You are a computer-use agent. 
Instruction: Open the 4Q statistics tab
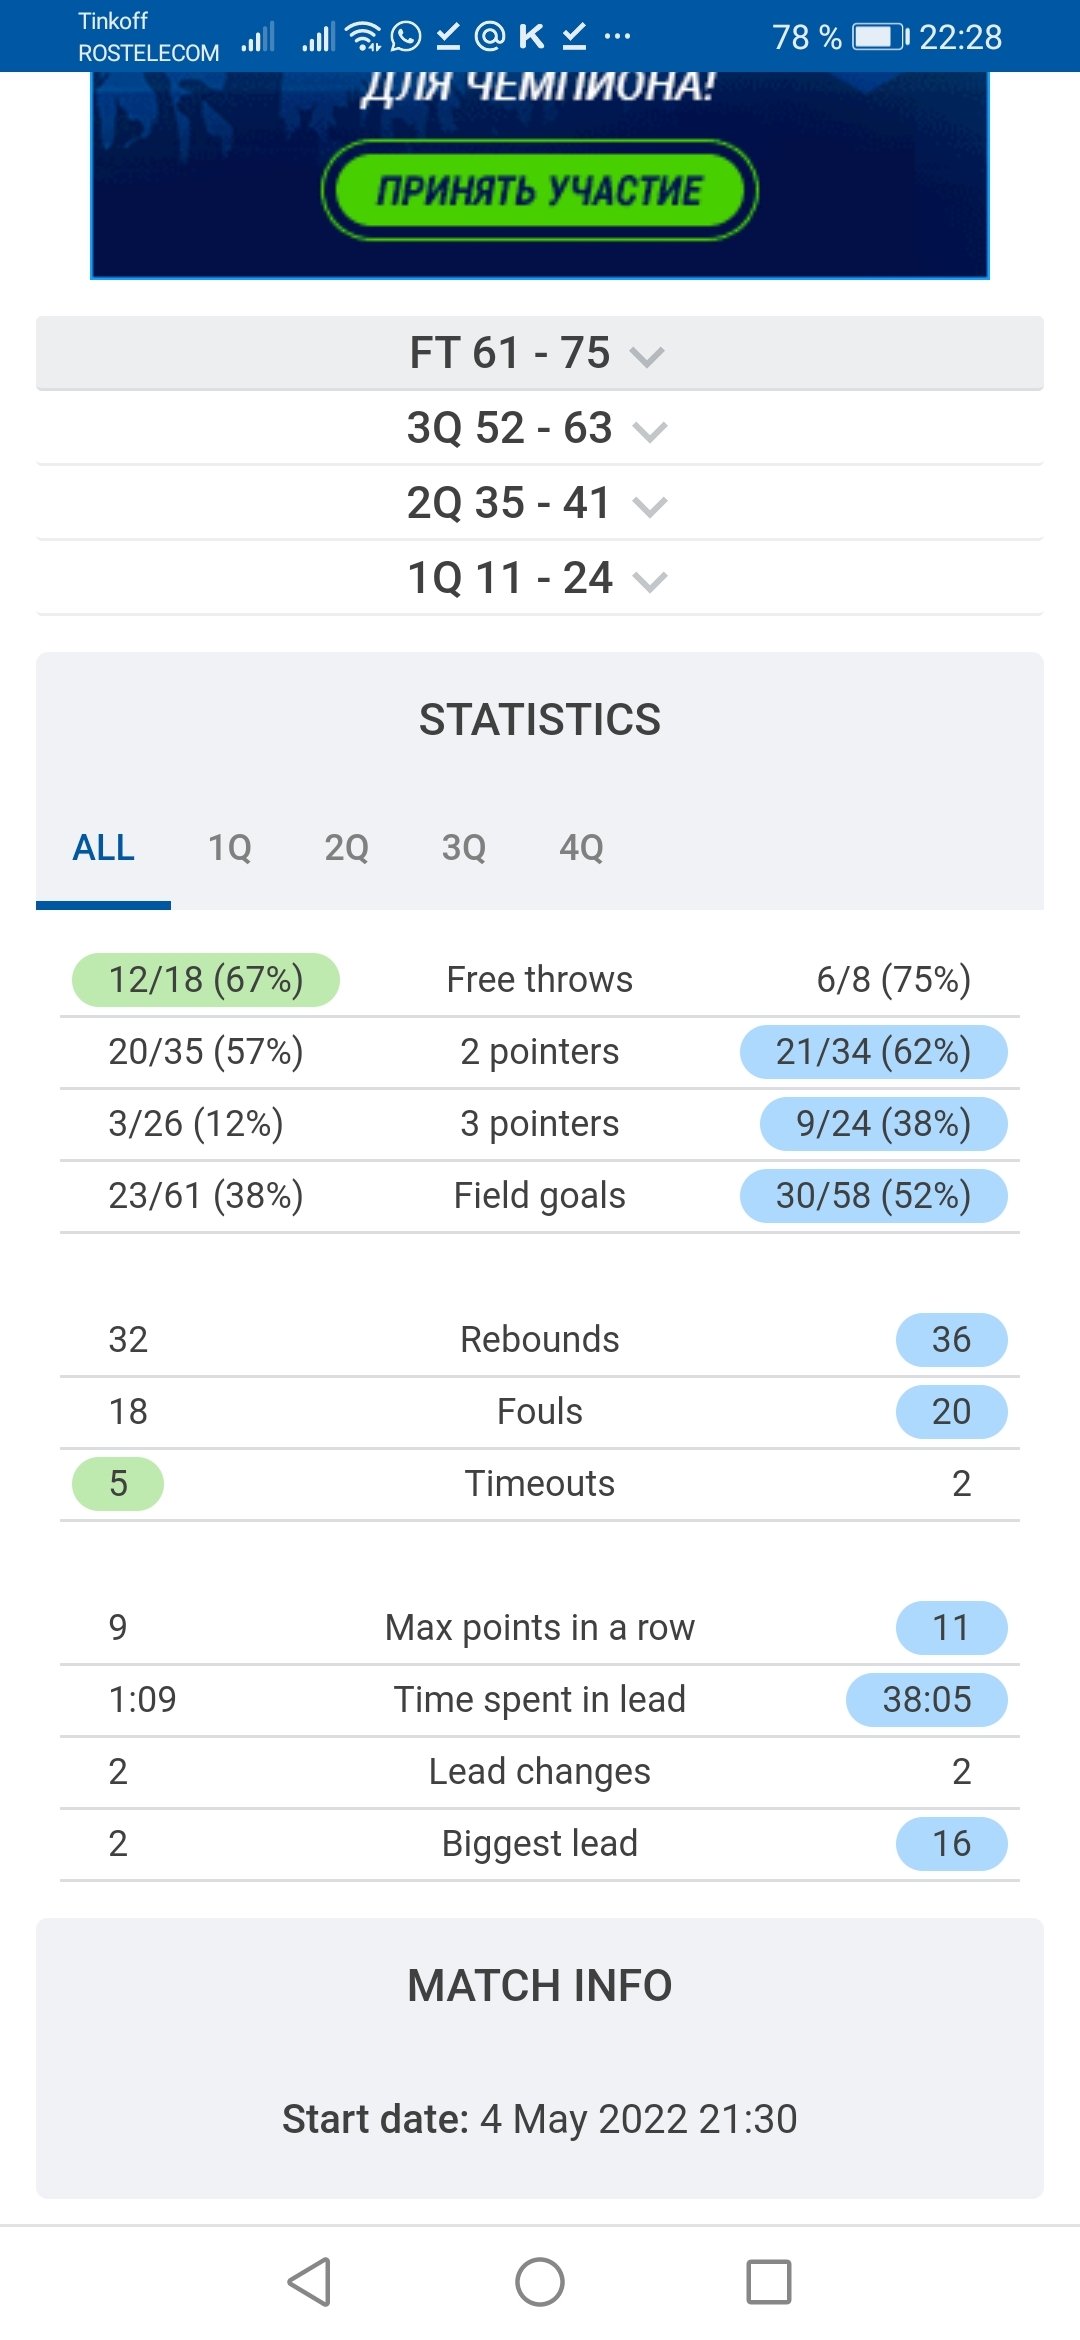581,848
